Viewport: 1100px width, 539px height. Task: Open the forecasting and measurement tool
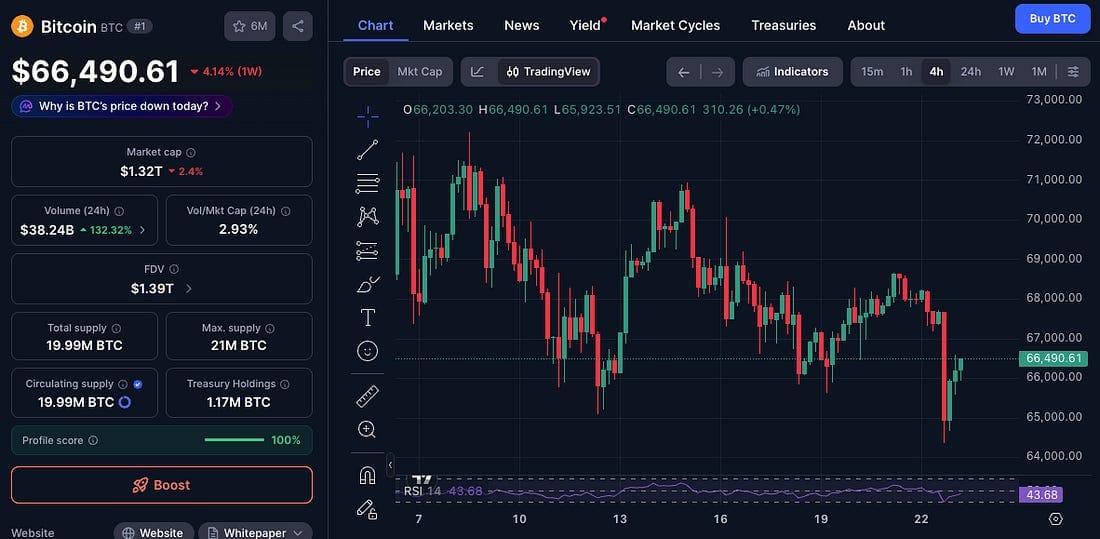tap(368, 251)
